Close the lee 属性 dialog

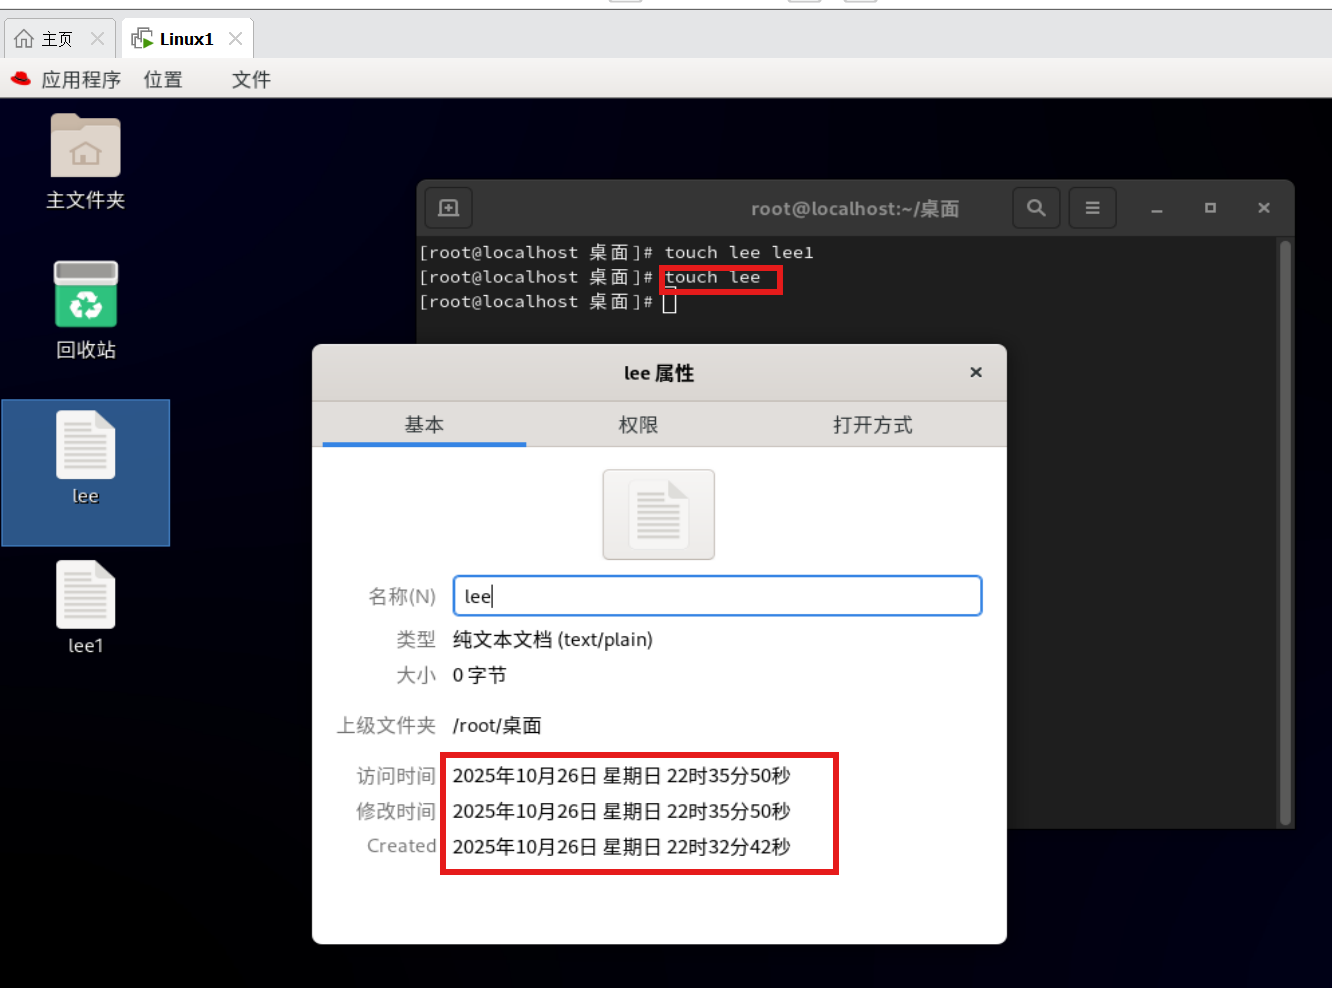(x=976, y=373)
